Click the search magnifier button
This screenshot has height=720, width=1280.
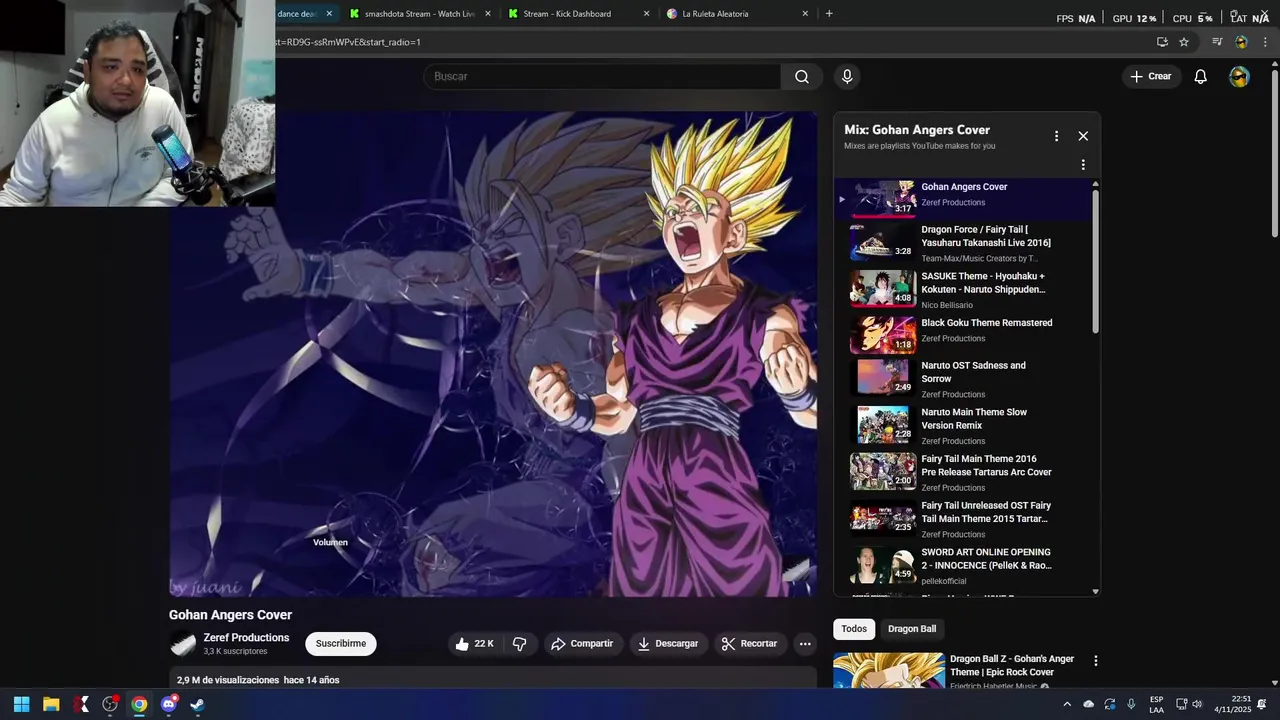point(802,77)
